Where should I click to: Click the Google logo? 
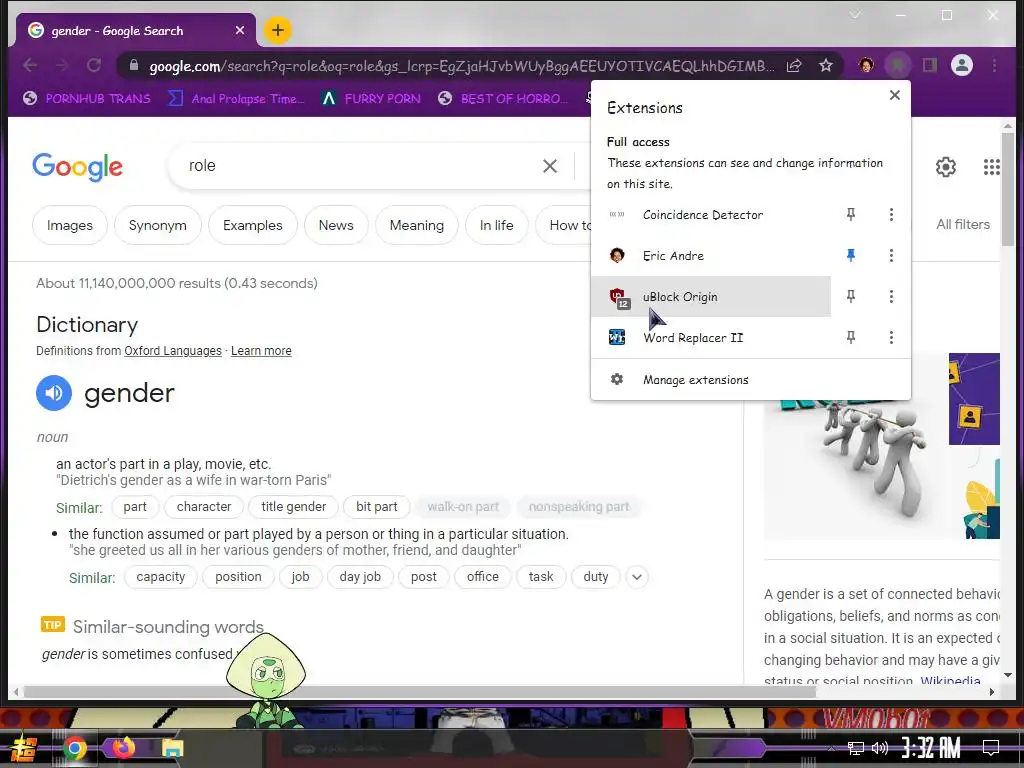[77, 167]
